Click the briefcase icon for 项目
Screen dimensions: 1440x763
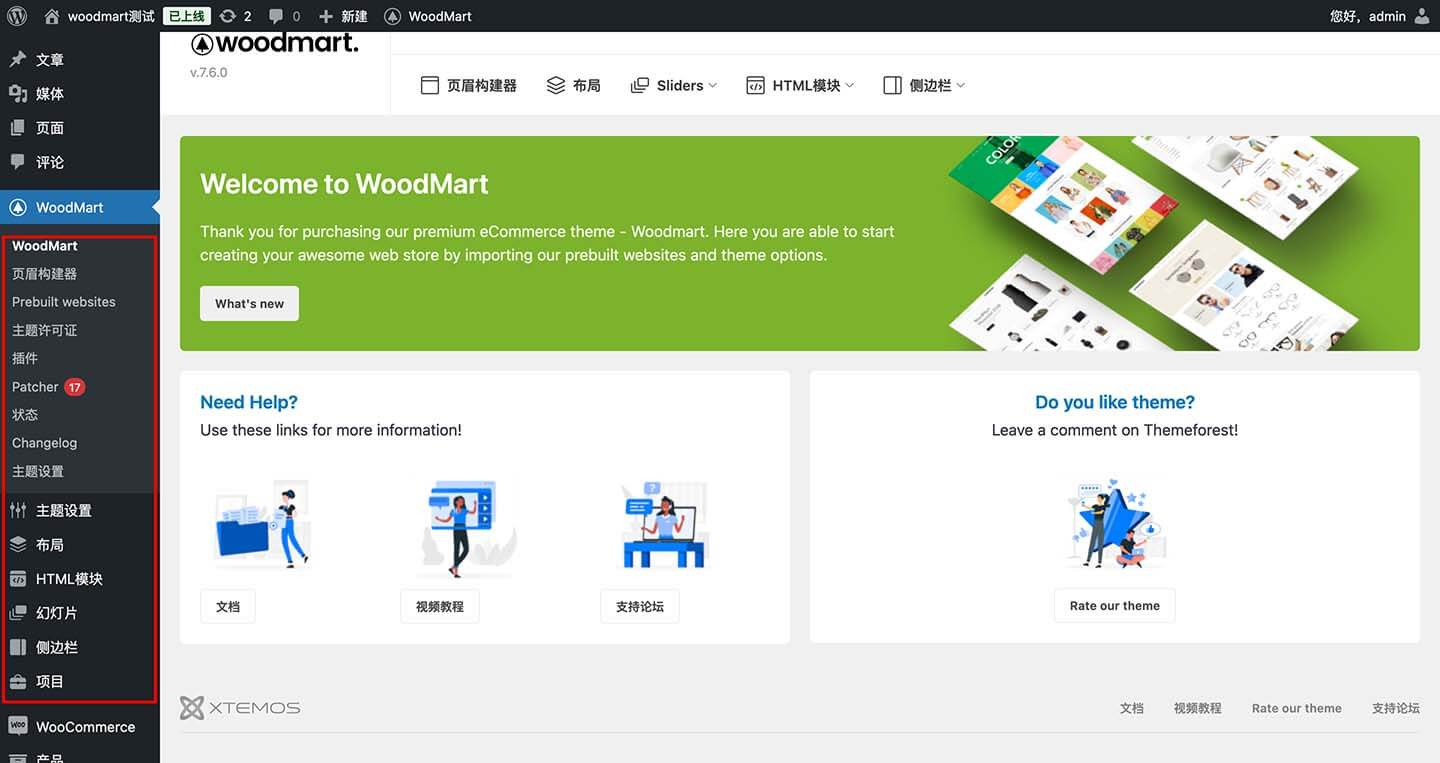click(18, 682)
